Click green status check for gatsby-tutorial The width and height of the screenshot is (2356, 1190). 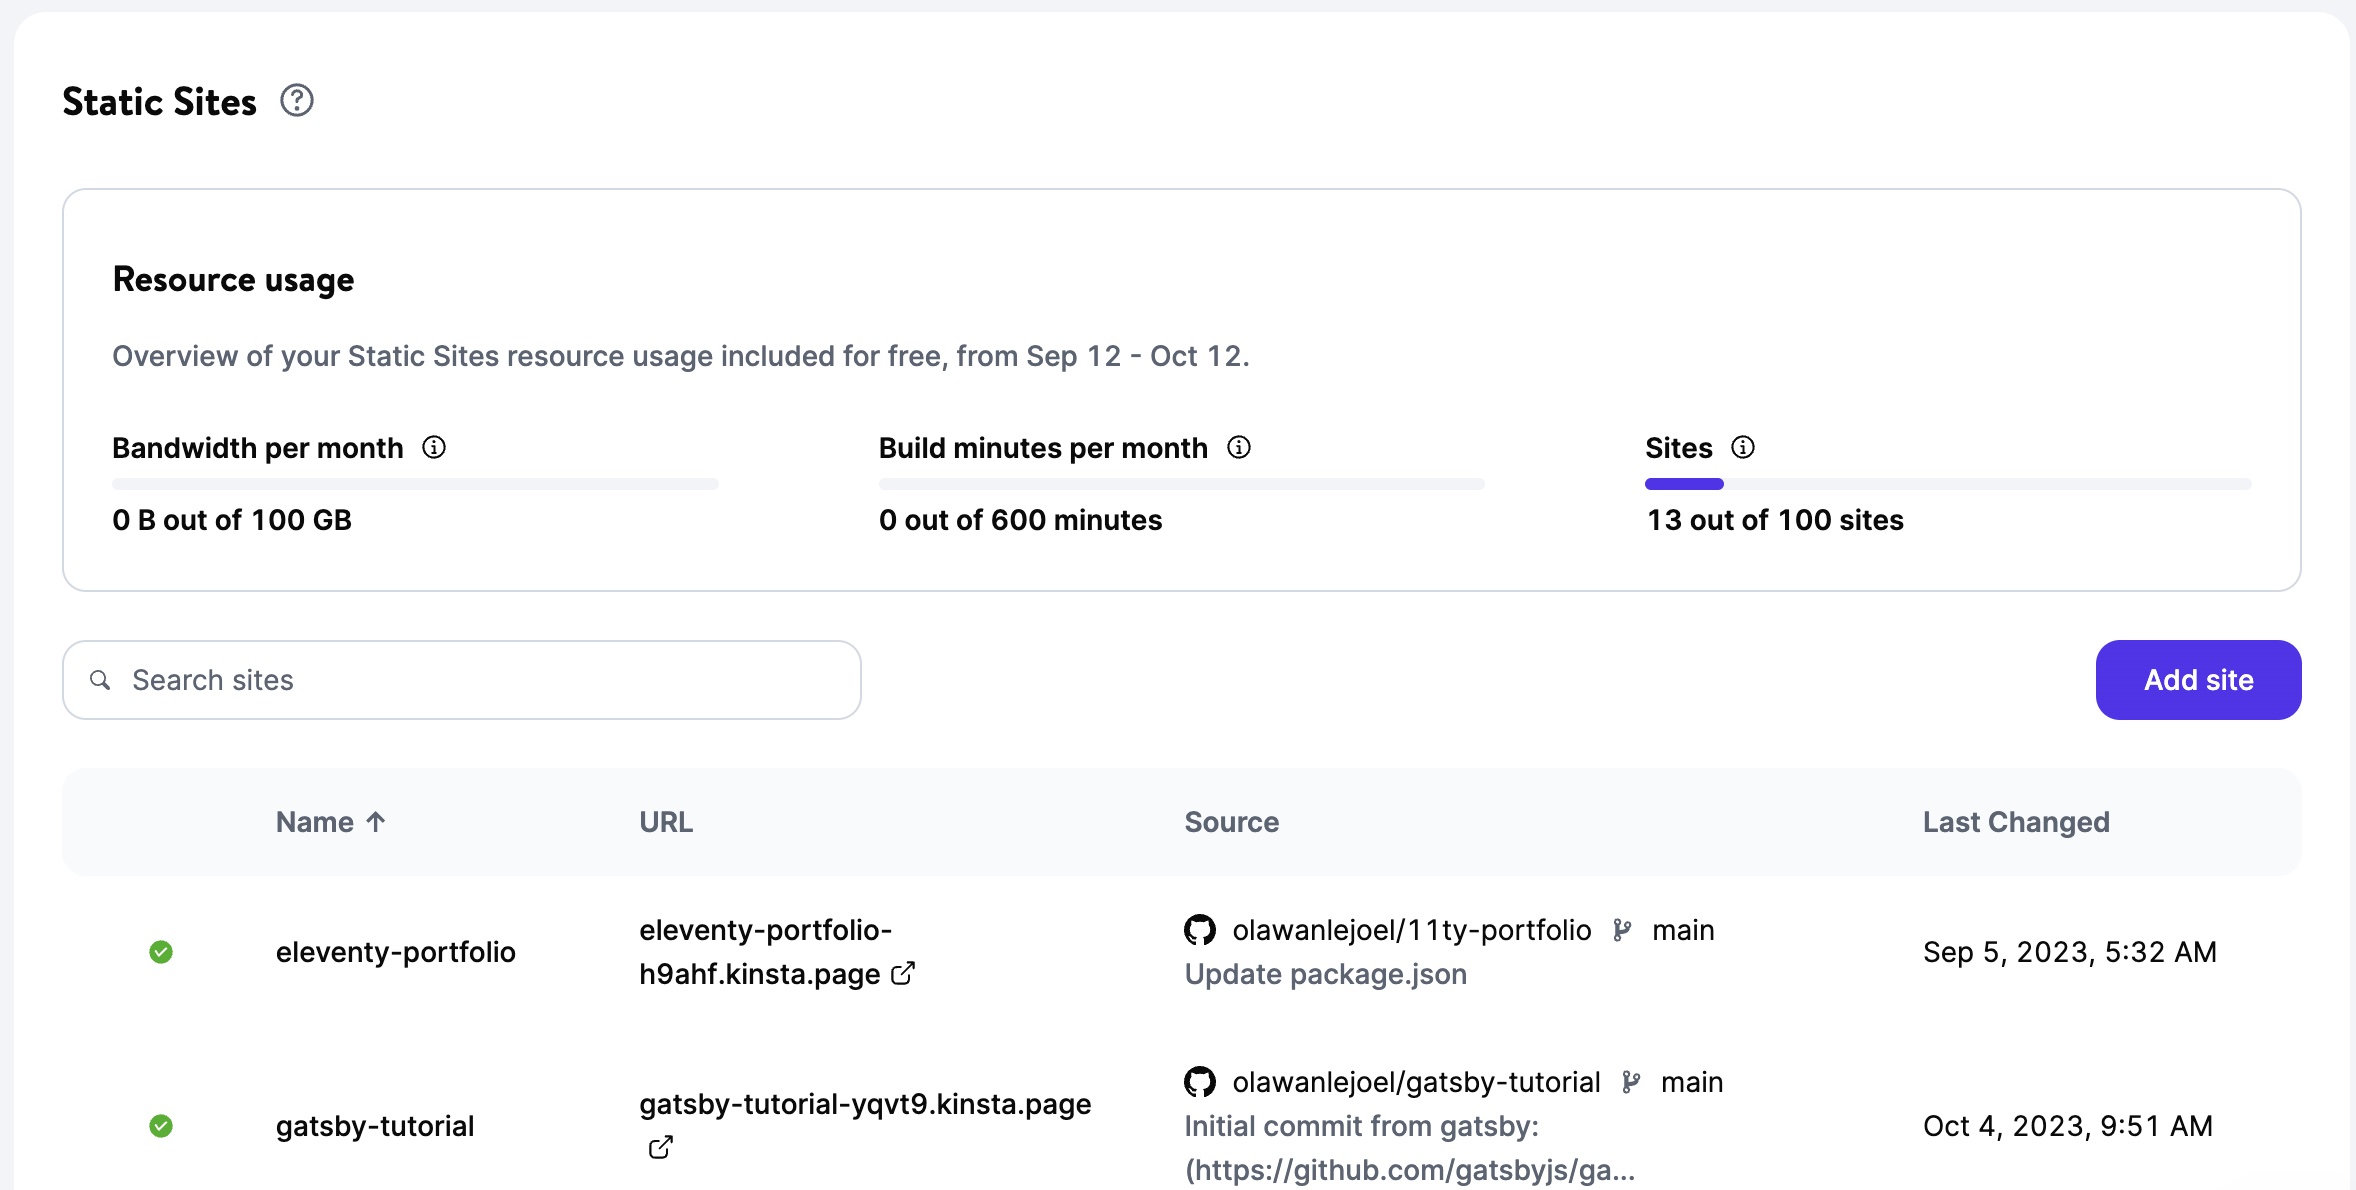tap(161, 1126)
